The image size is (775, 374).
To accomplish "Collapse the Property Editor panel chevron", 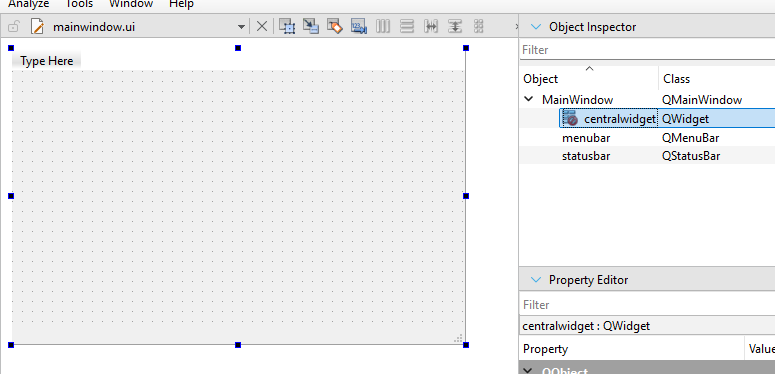I will pyautogui.click(x=535, y=280).
